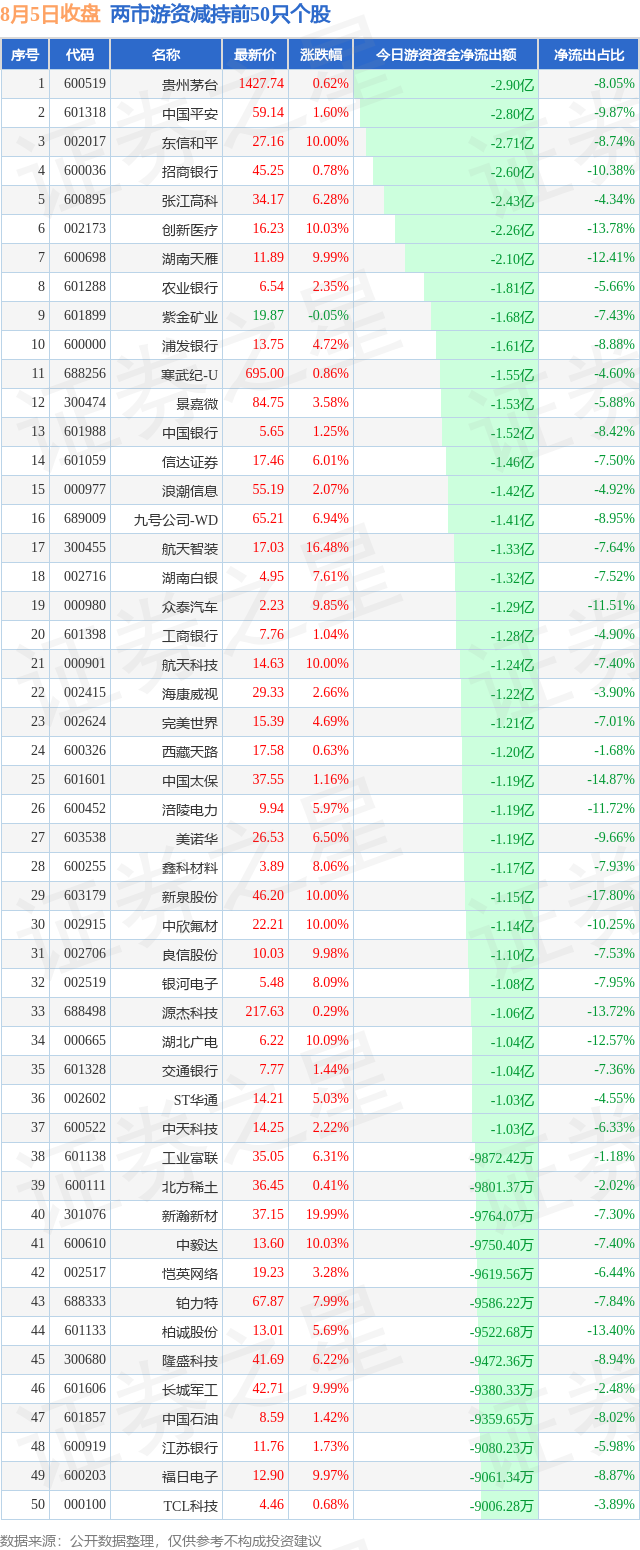Click 创新医疗 stock name
This screenshot has width=640, height=1550.
pyautogui.click(x=190, y=229)
